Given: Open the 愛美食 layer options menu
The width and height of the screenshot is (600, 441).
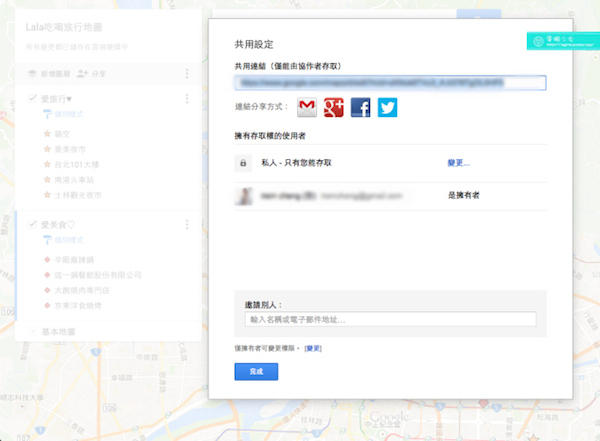Looking at the screenshot, I should [187, 225].
